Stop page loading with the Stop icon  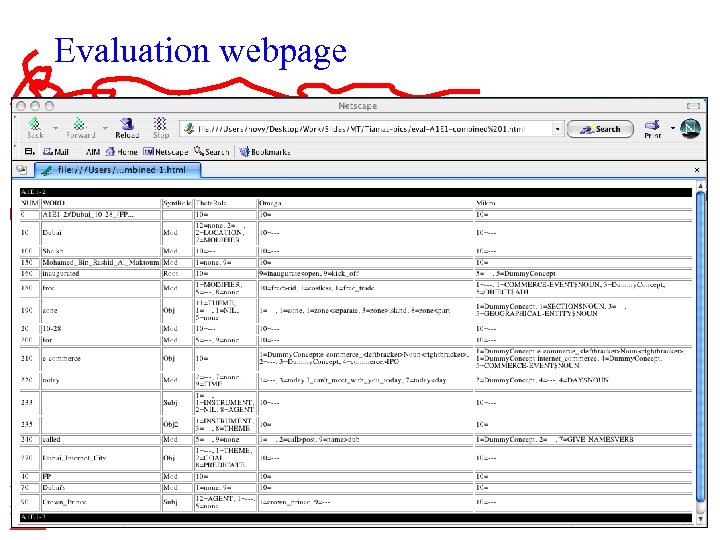click(160, 128)
